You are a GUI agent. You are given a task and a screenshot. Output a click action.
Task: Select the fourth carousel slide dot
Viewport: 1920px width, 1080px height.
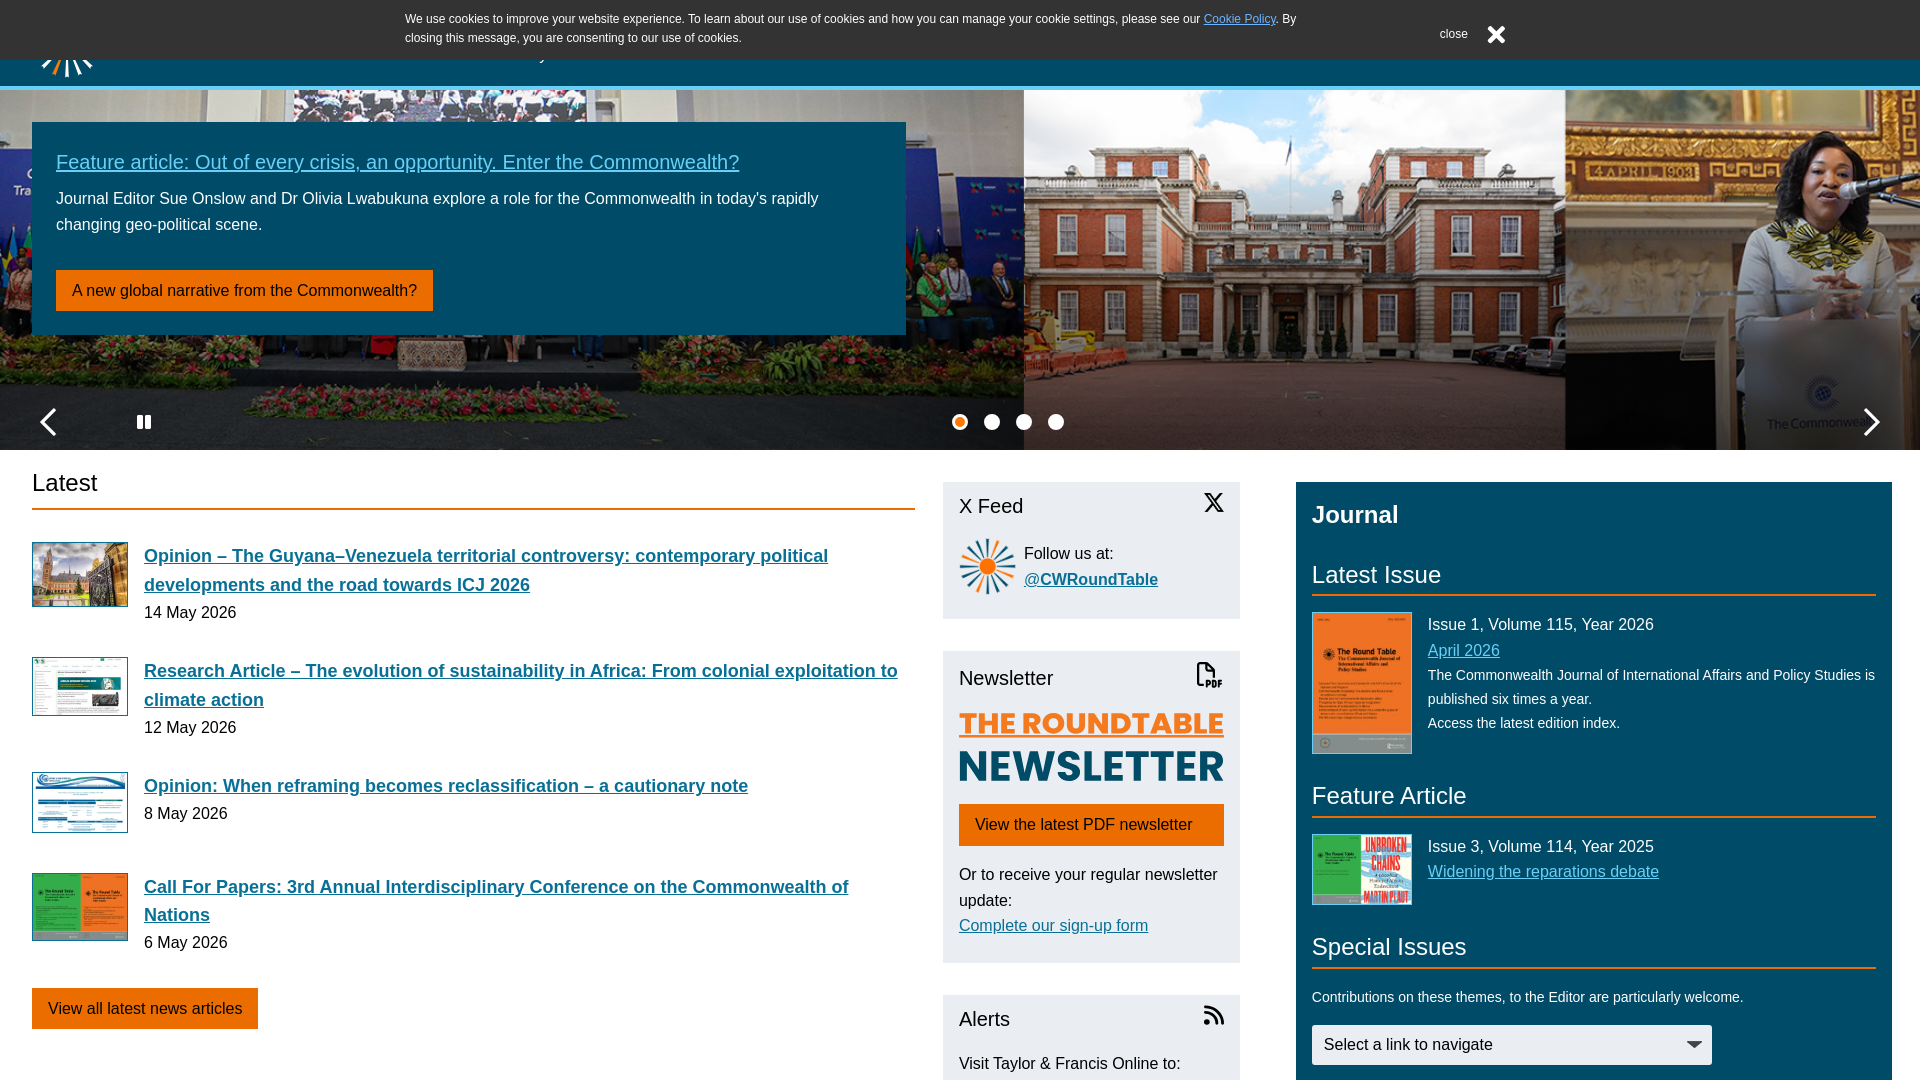click(1056, 422)
